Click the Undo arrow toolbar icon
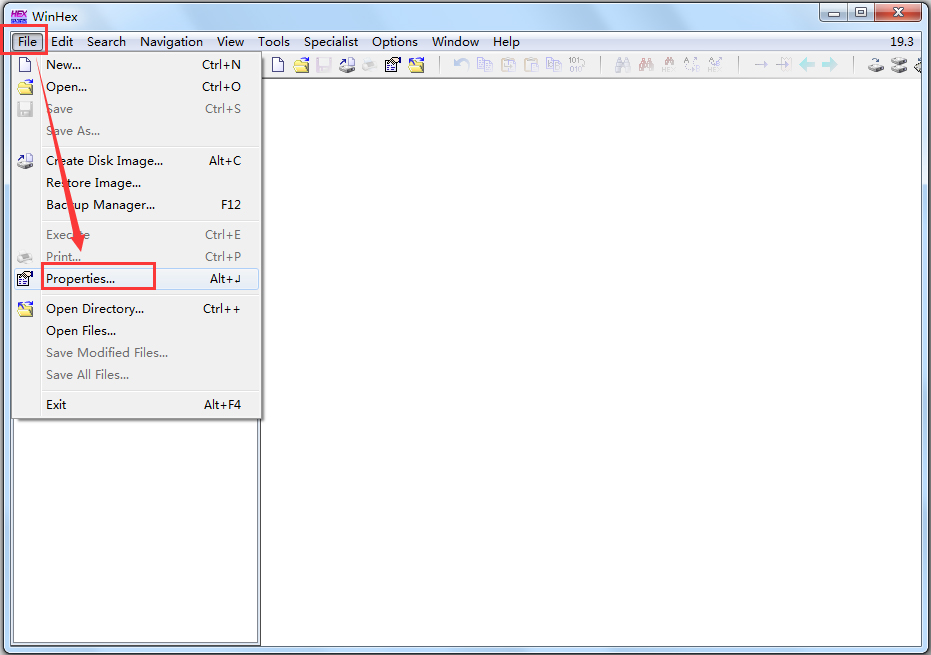The image size is (931, 655). coord(461,64)
